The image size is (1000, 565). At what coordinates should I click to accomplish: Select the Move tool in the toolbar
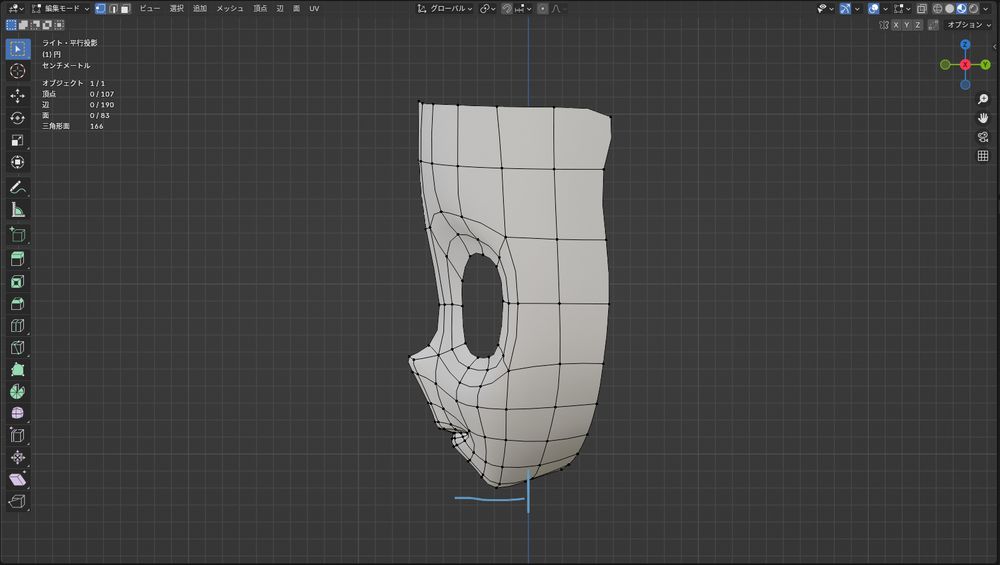[x=17, y=95]
